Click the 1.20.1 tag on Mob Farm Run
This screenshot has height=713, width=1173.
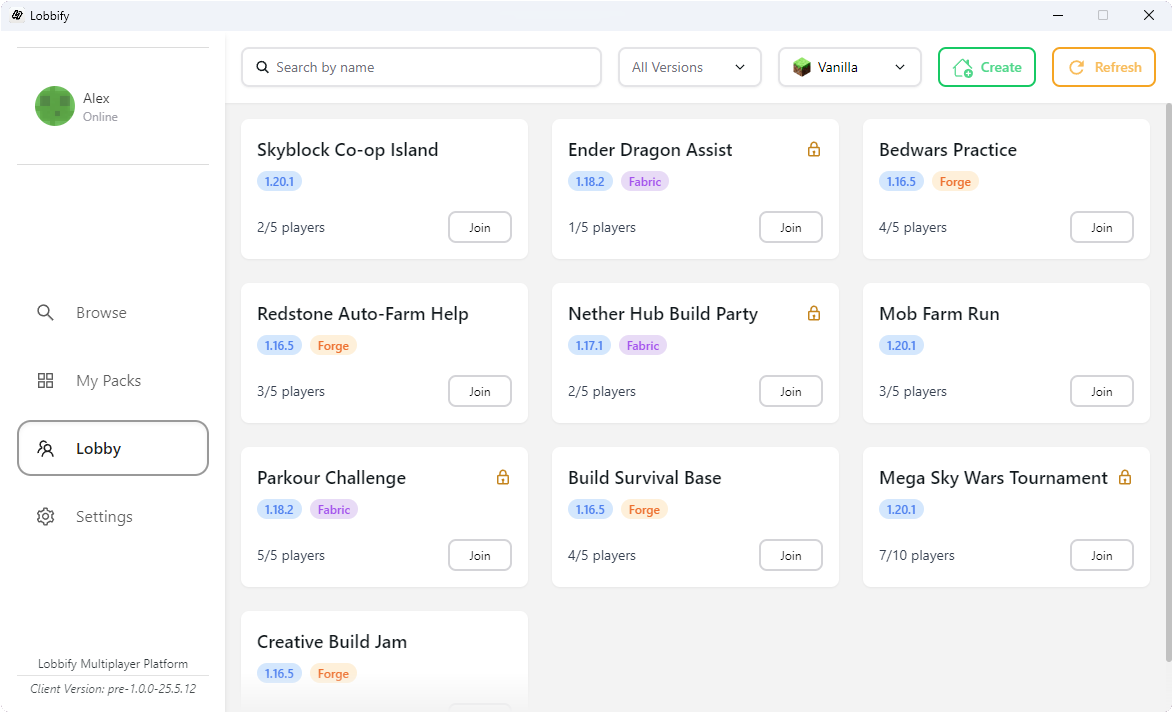pyautogui.click(x=901, y=346)
